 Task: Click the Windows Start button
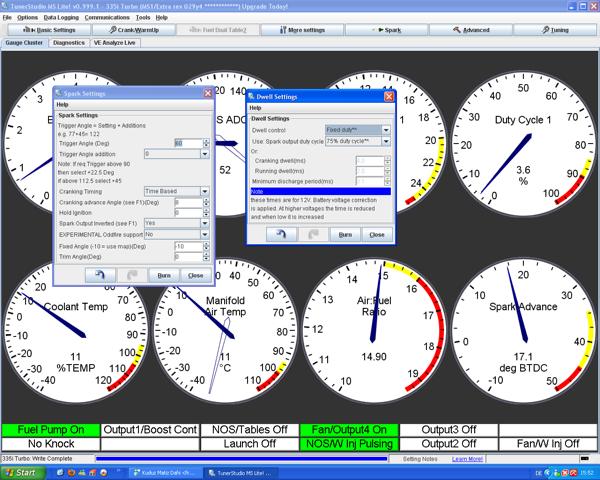(x=20, y=472)
